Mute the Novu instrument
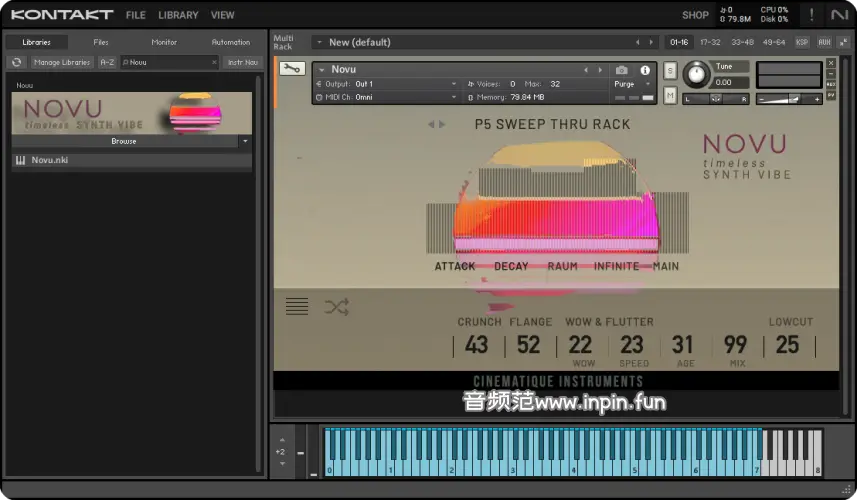857x500 pixels. [x=670, y=95]
